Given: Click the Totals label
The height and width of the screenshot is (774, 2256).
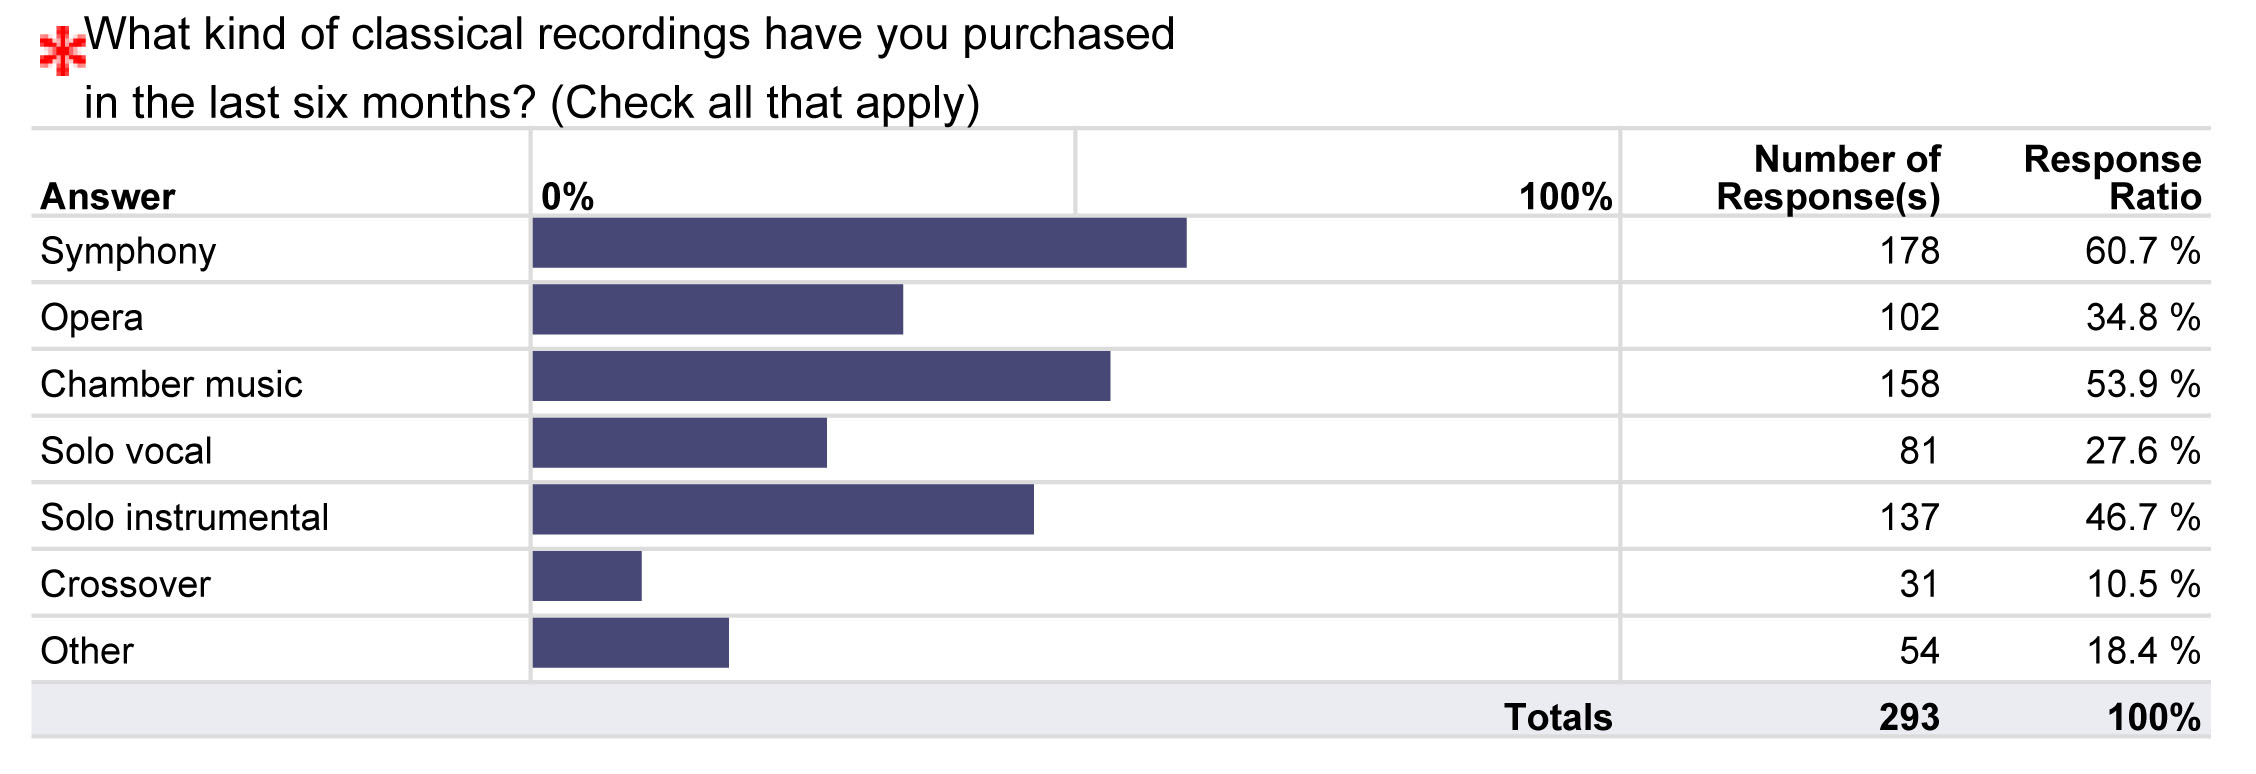Looking at the screenshot, I should click(x=1558, y=717).
